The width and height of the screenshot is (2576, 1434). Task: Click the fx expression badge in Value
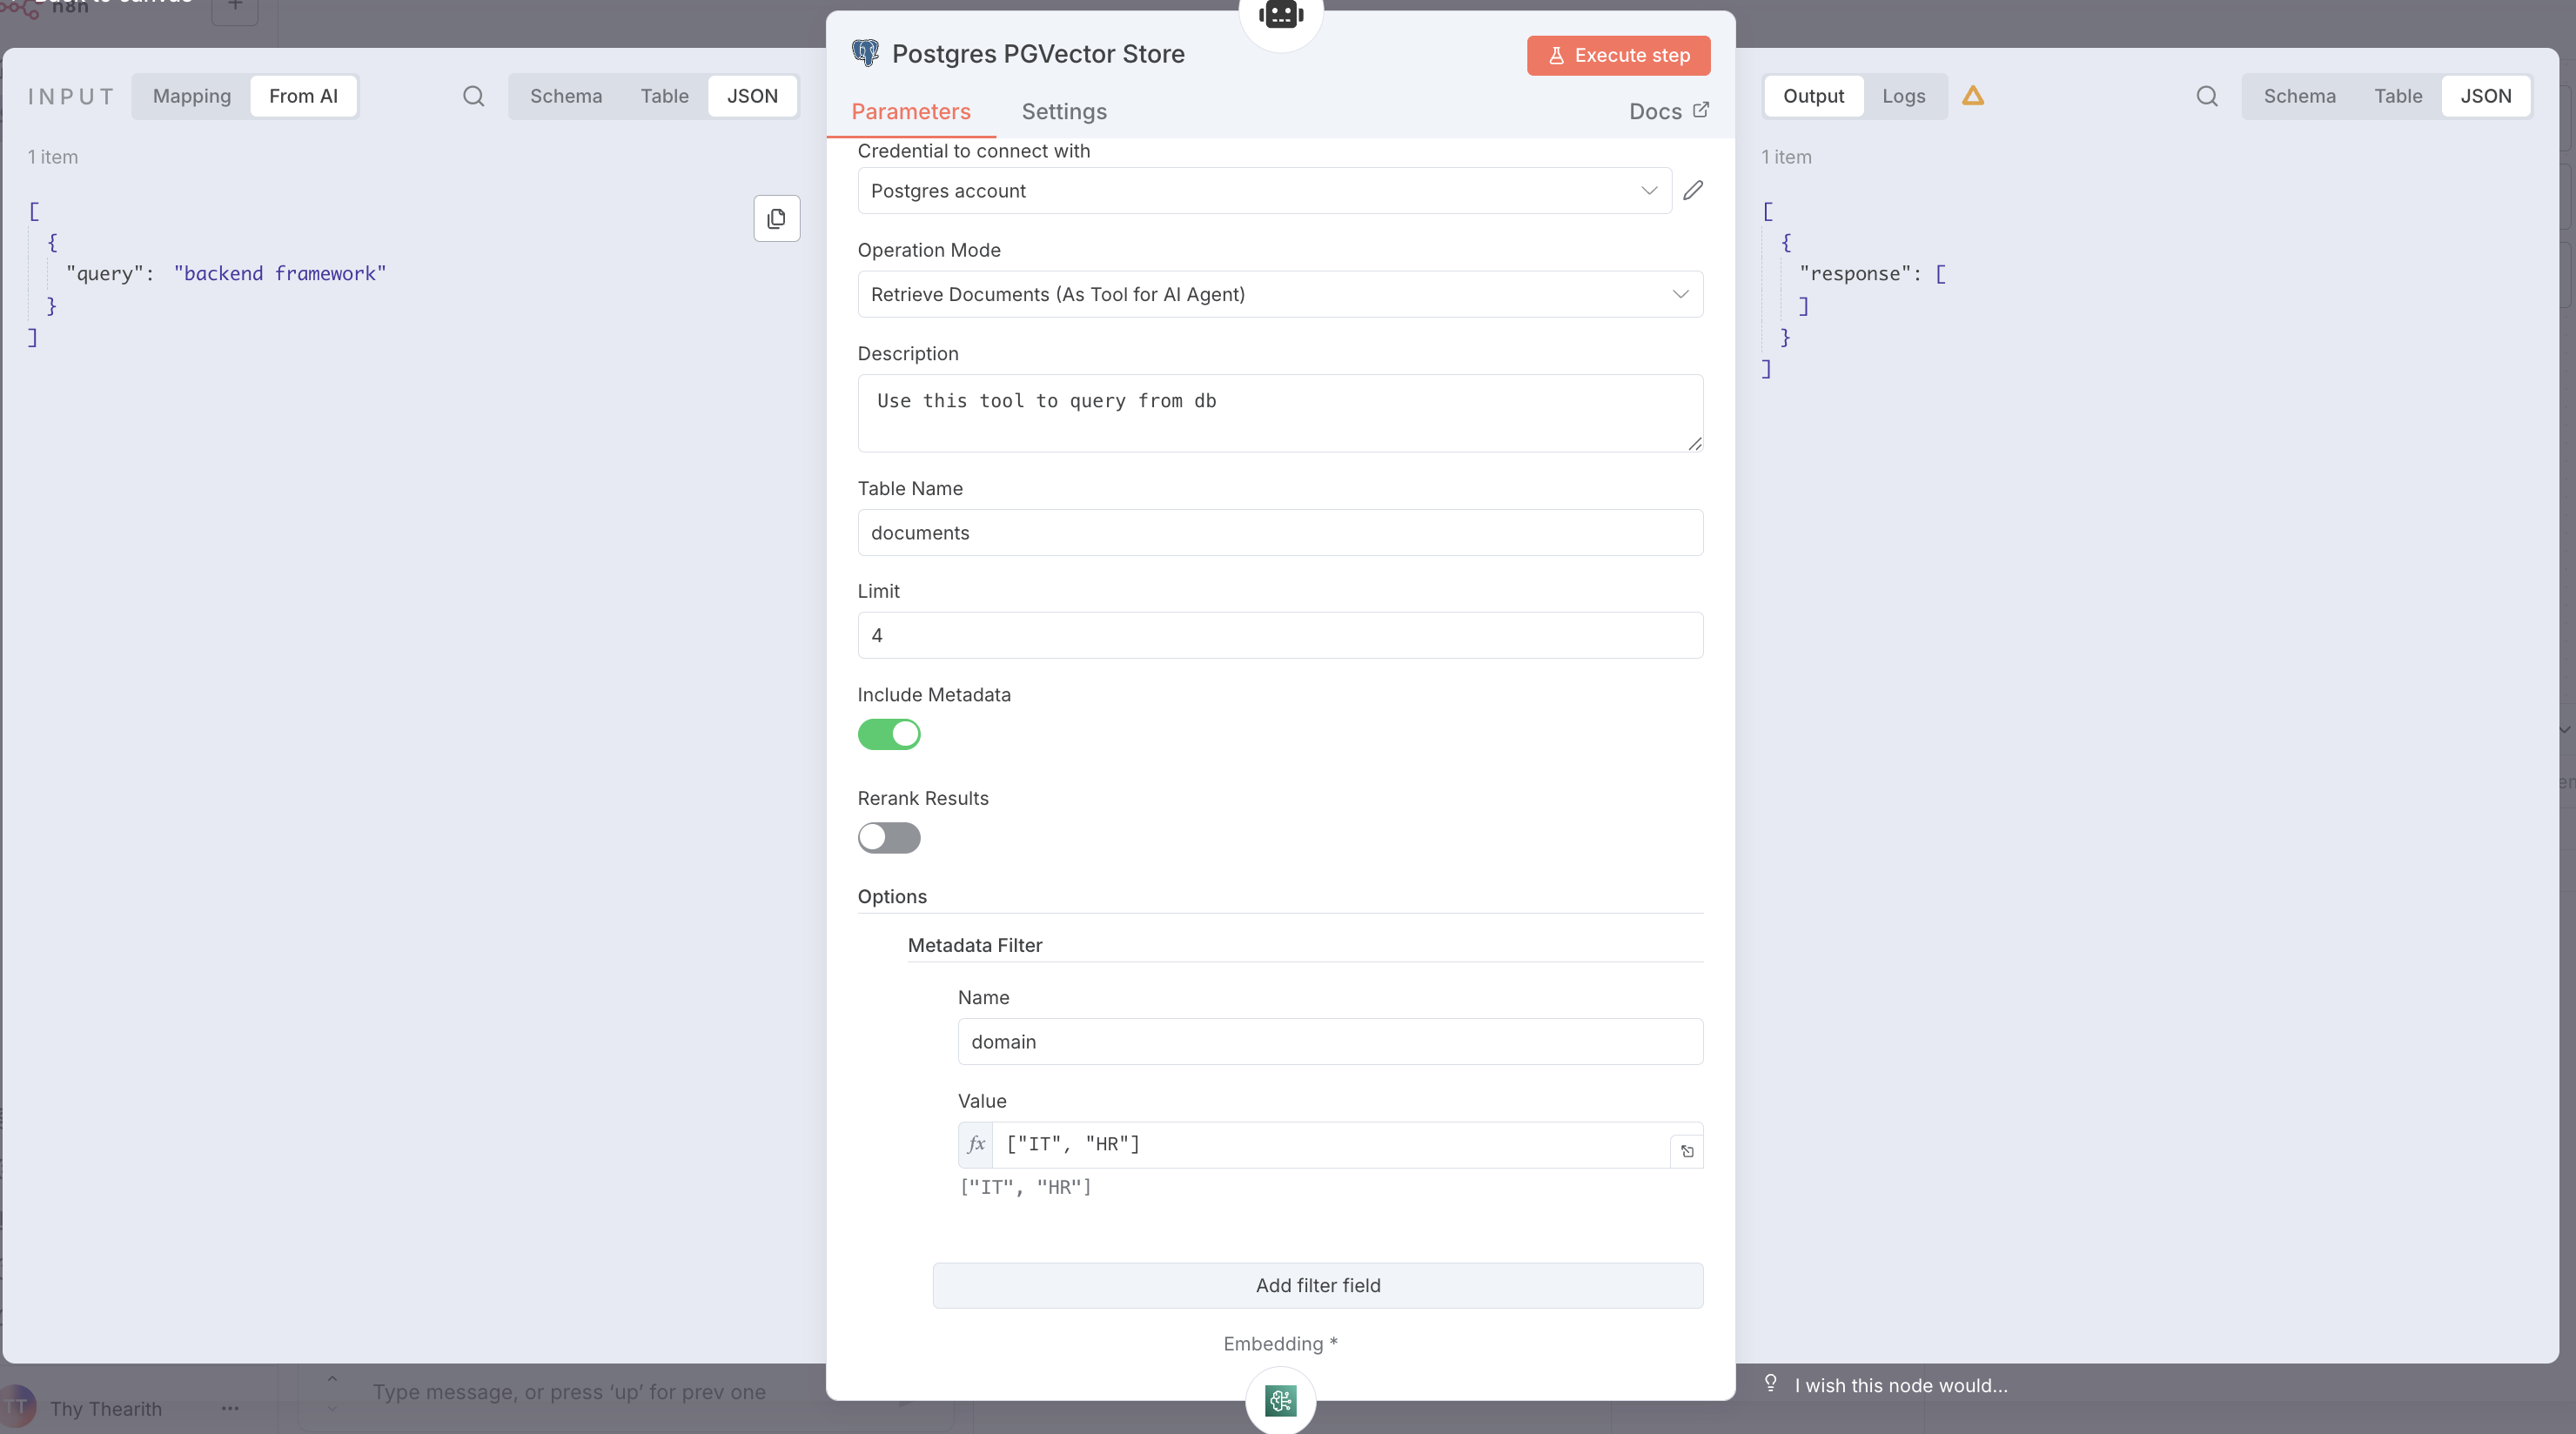[976, 1144]
